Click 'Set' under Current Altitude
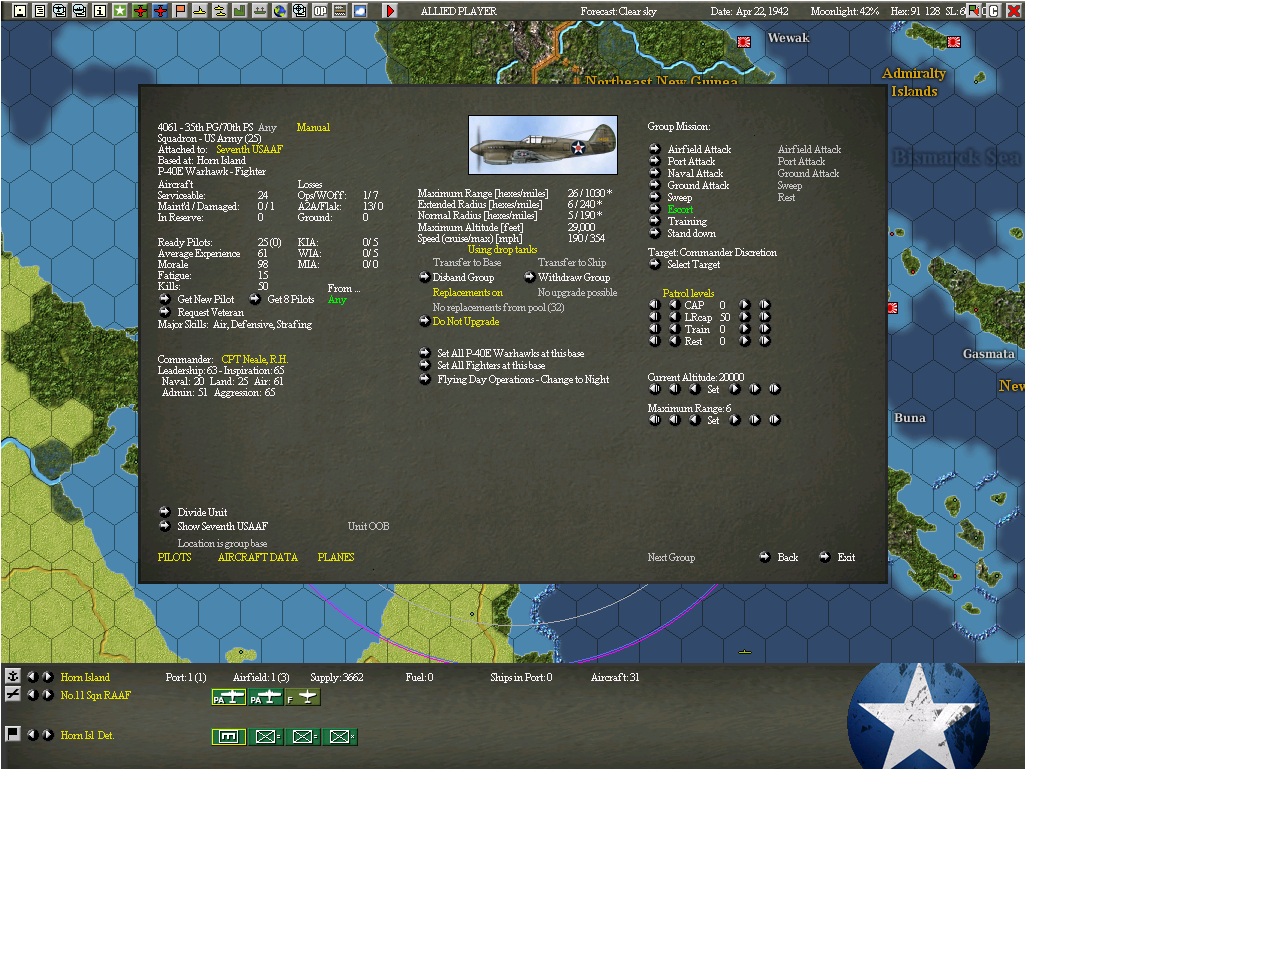 pyautogui.click(x=713, y=389)
